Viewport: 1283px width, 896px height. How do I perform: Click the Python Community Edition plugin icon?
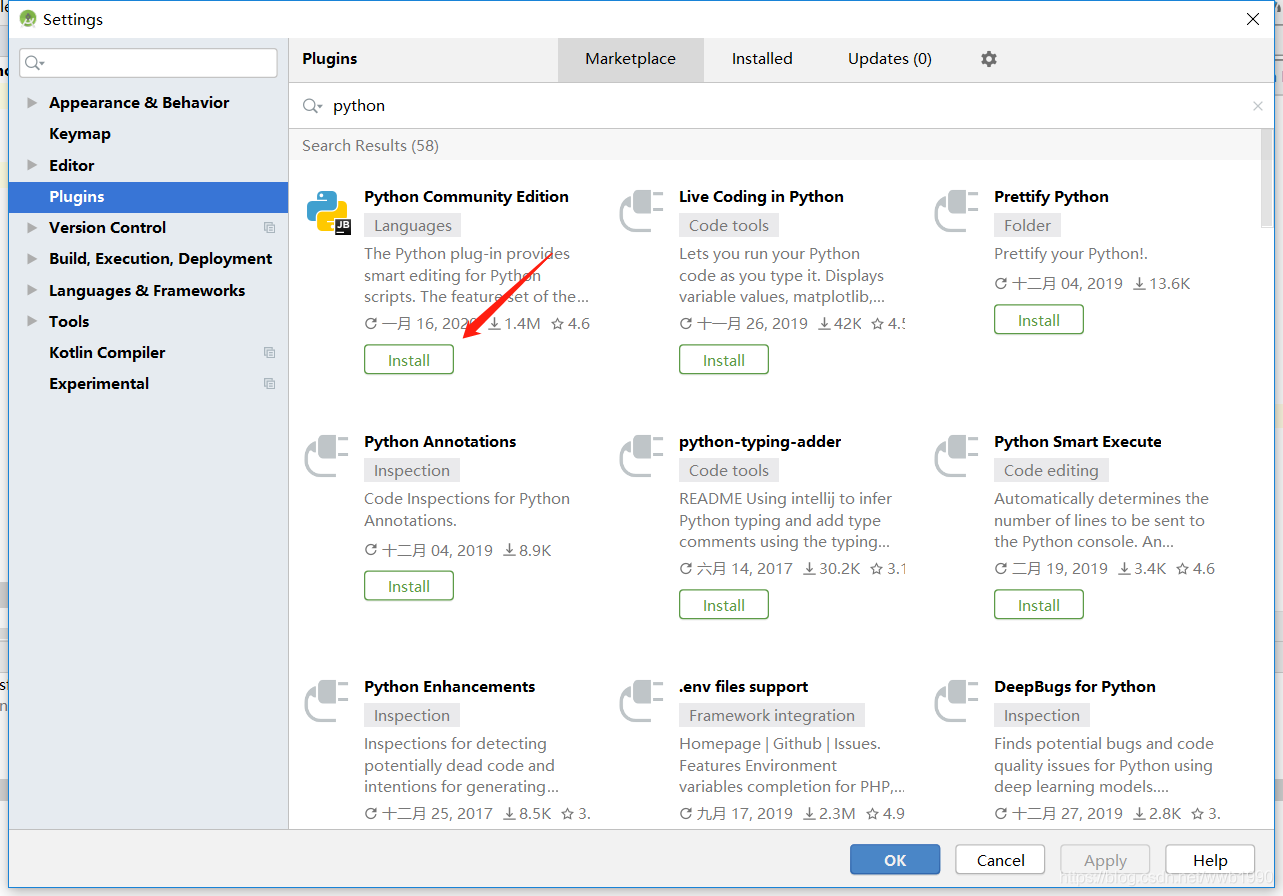[x=328, y=211]
